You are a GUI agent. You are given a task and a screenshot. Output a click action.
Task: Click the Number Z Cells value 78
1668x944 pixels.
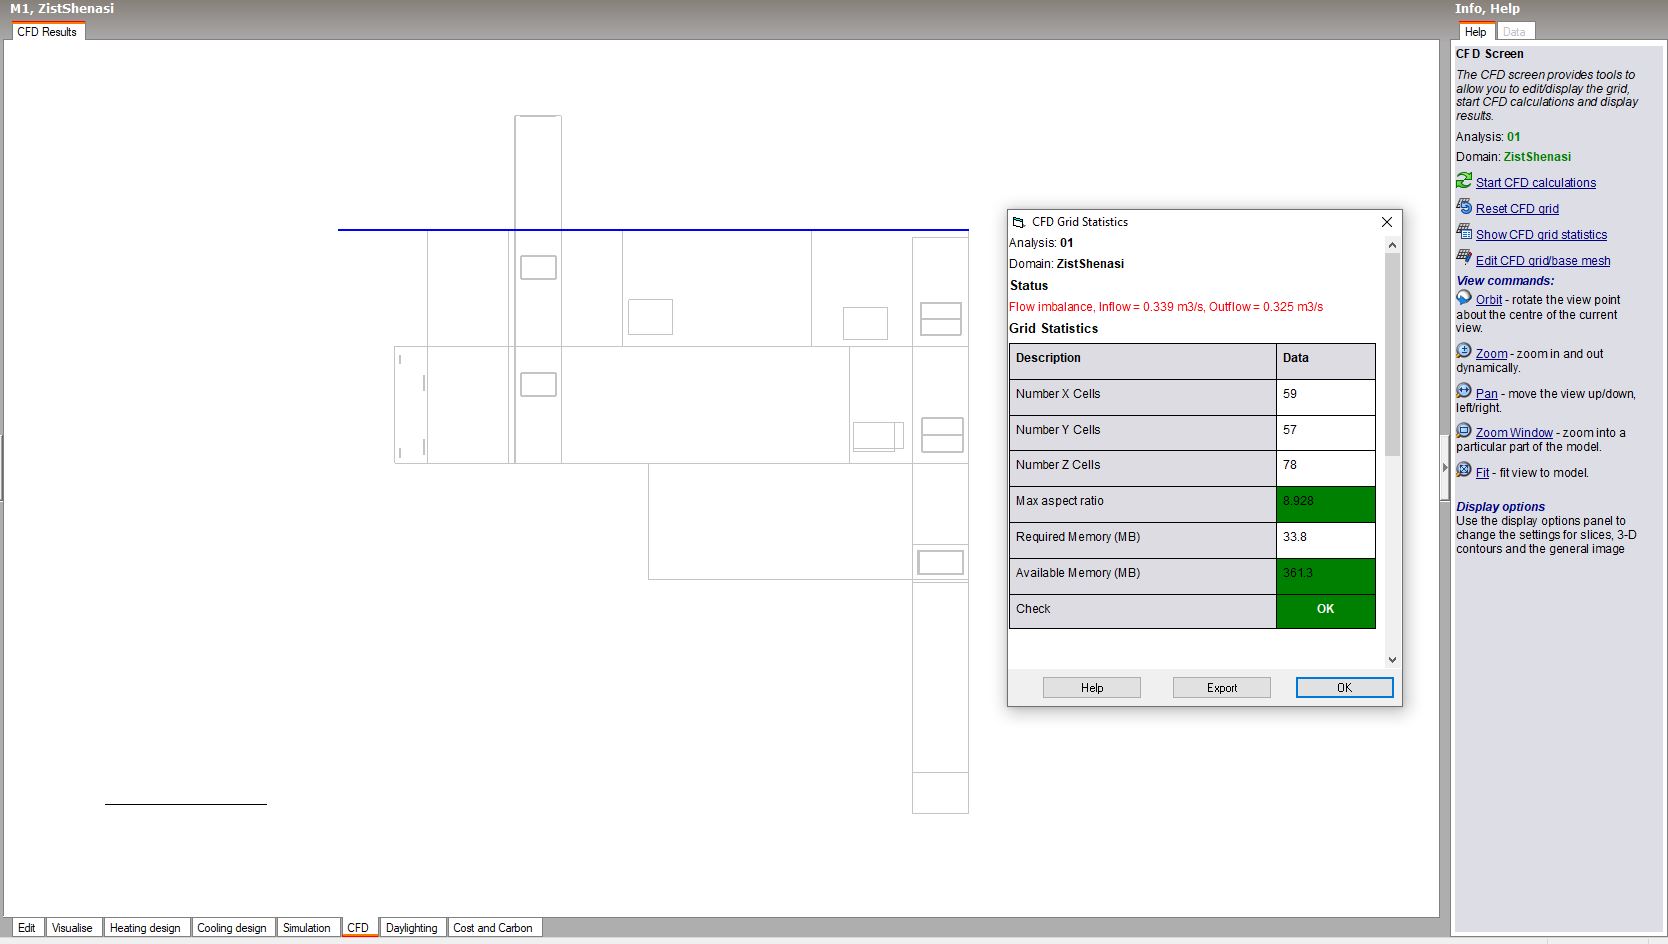pyautogui.click(x=1325, y=468)
